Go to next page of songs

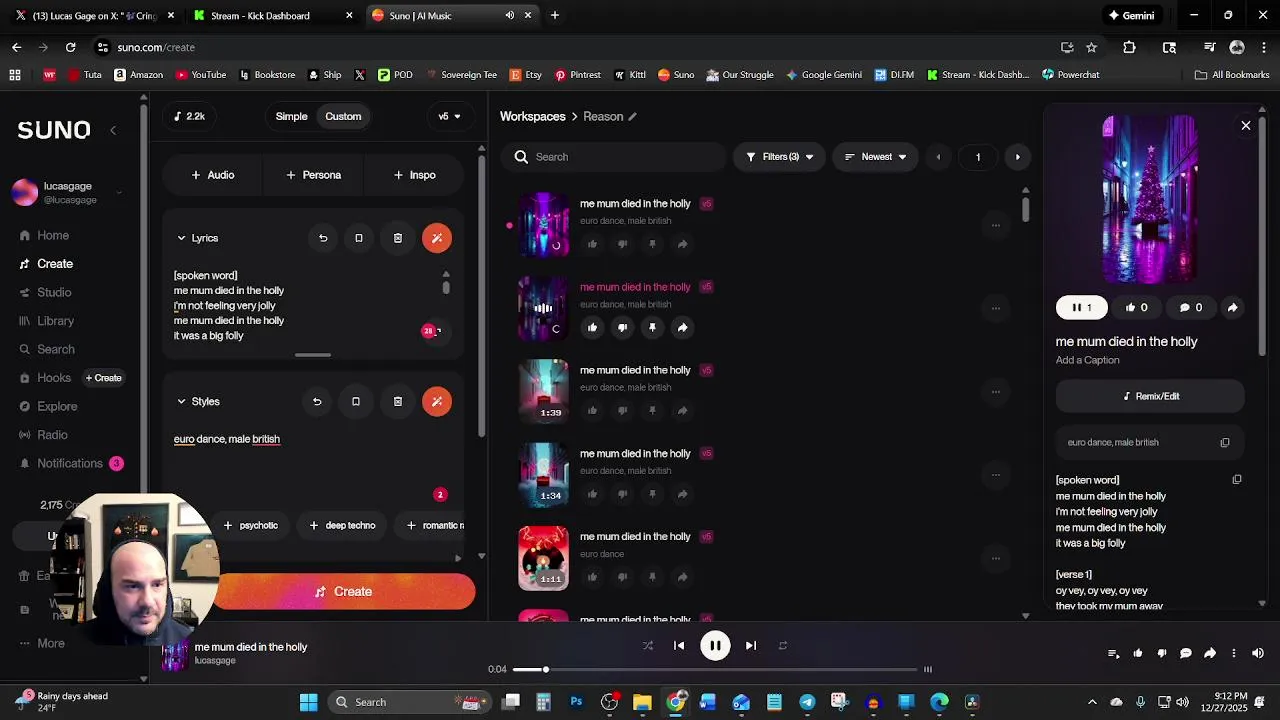pyautogui.click(x=1018, y=157)
